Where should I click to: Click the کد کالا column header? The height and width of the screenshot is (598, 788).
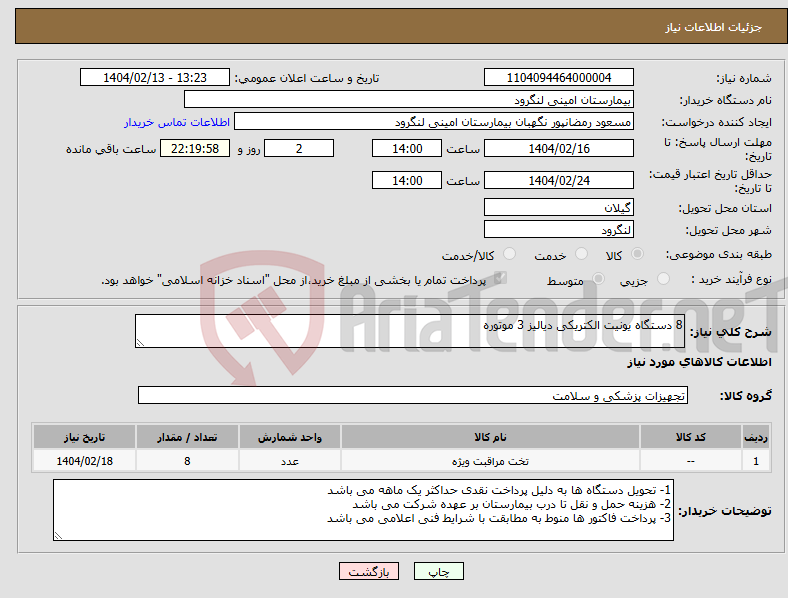pyautogui.click(x=691, y=437)
